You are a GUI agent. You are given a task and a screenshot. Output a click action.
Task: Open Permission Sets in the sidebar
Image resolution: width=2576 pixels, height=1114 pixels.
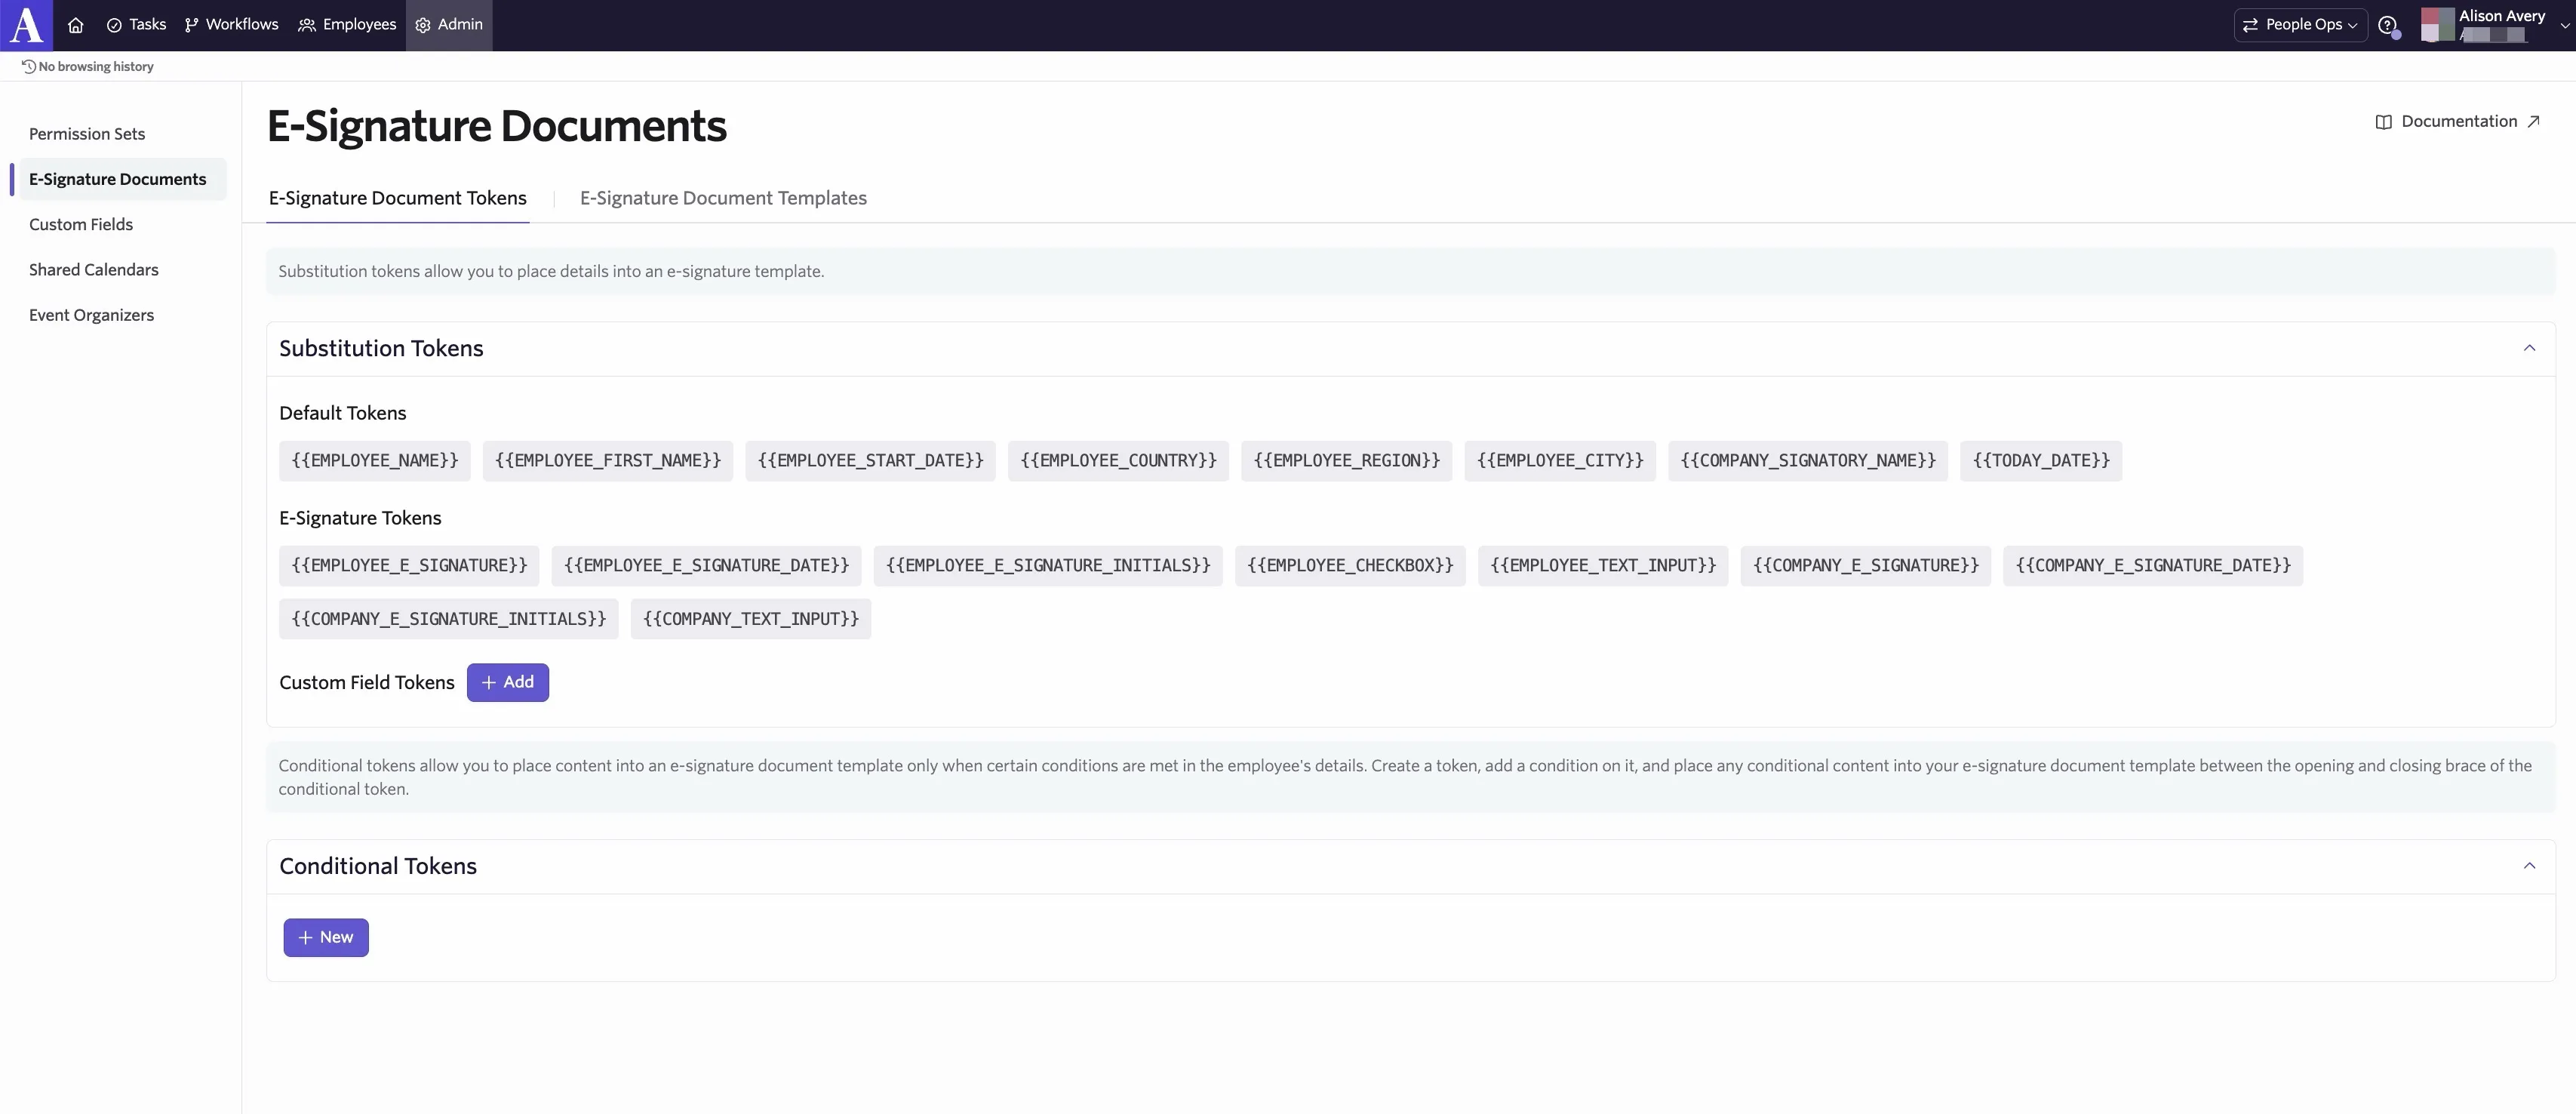pos(87,134)
